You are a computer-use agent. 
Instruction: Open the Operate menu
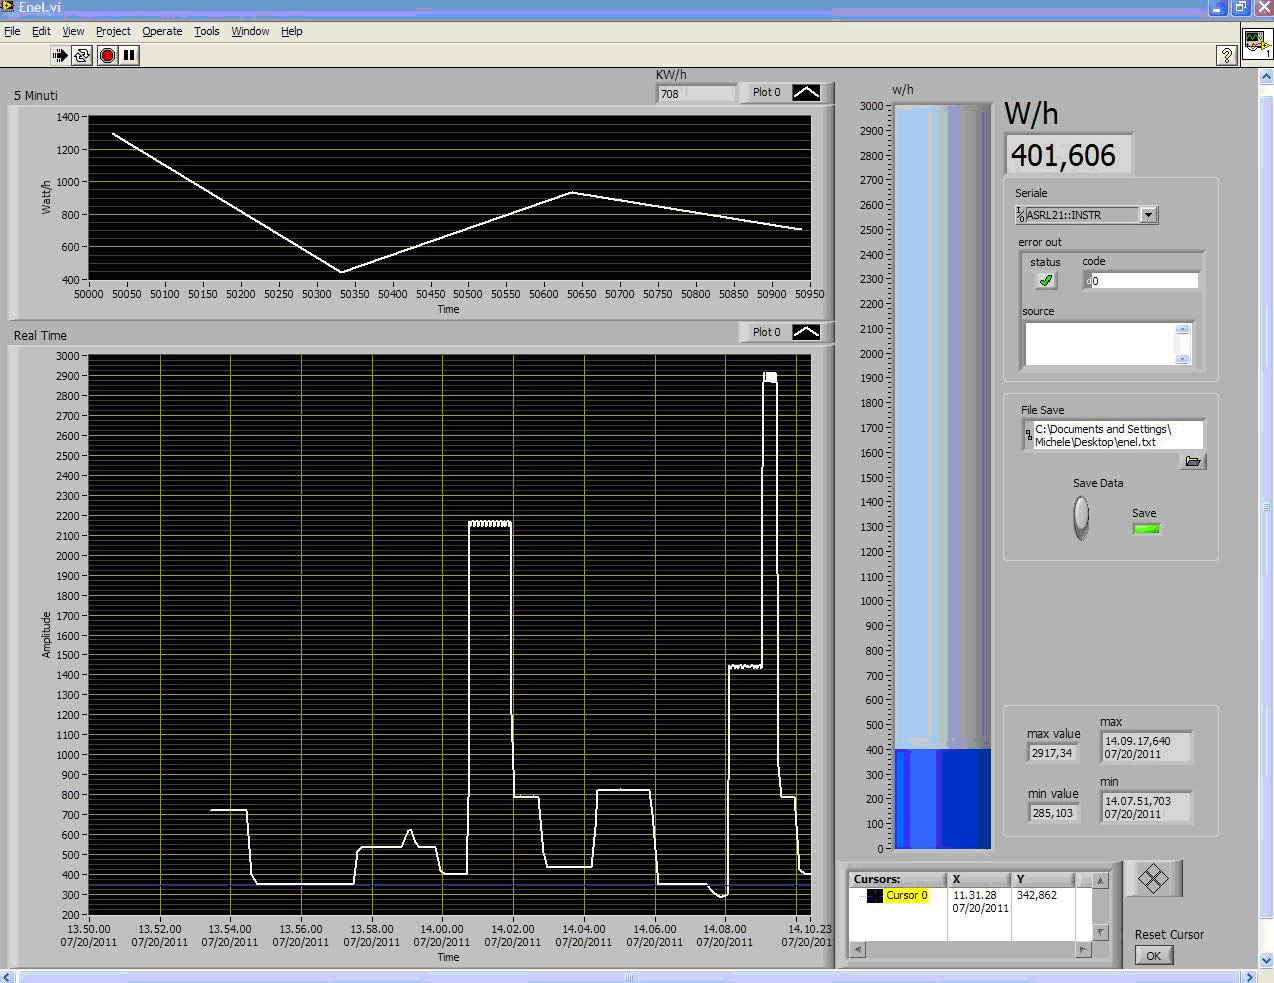(162, 31)
